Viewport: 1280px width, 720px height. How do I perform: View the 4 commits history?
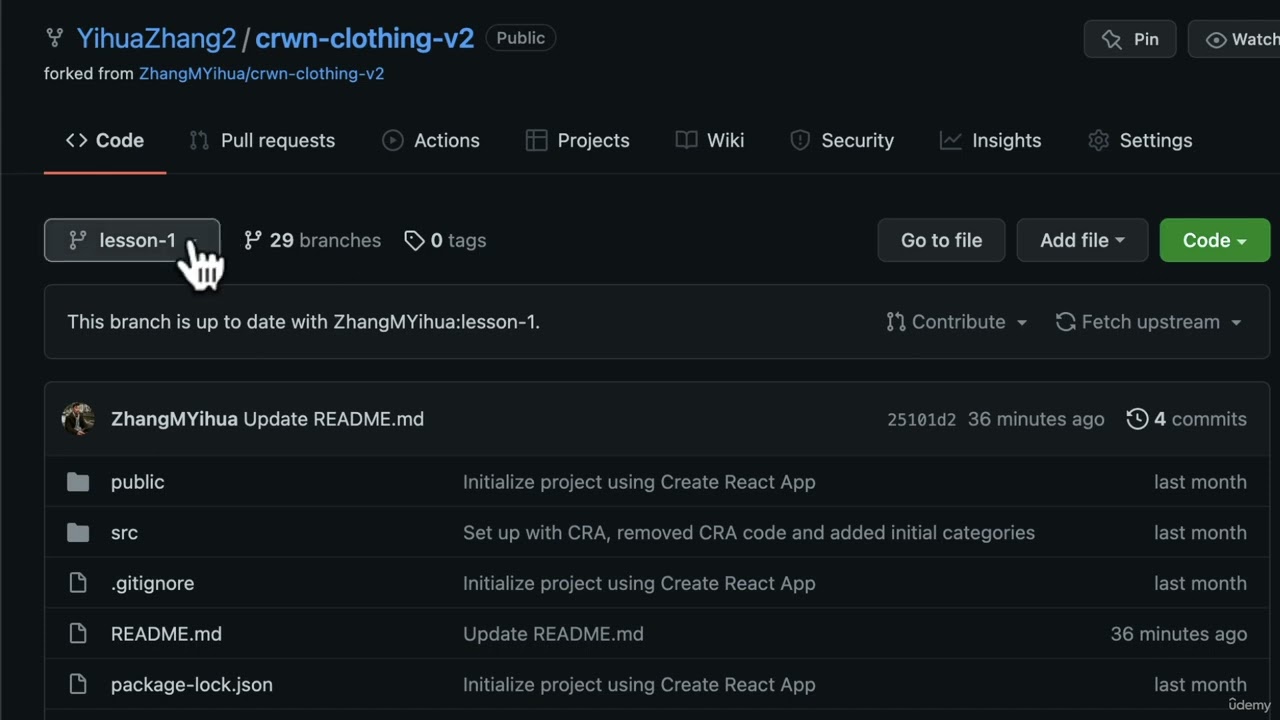point(1187,419)
